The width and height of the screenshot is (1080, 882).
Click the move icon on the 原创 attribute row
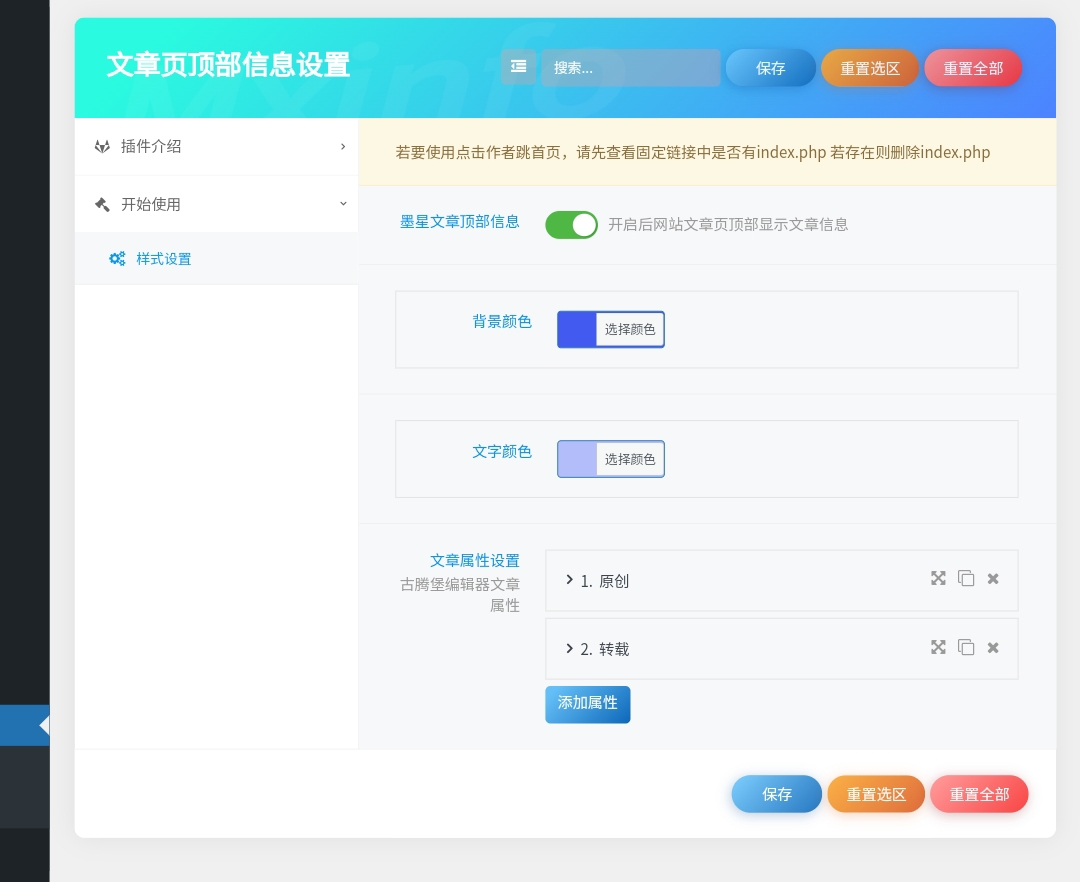938,578
